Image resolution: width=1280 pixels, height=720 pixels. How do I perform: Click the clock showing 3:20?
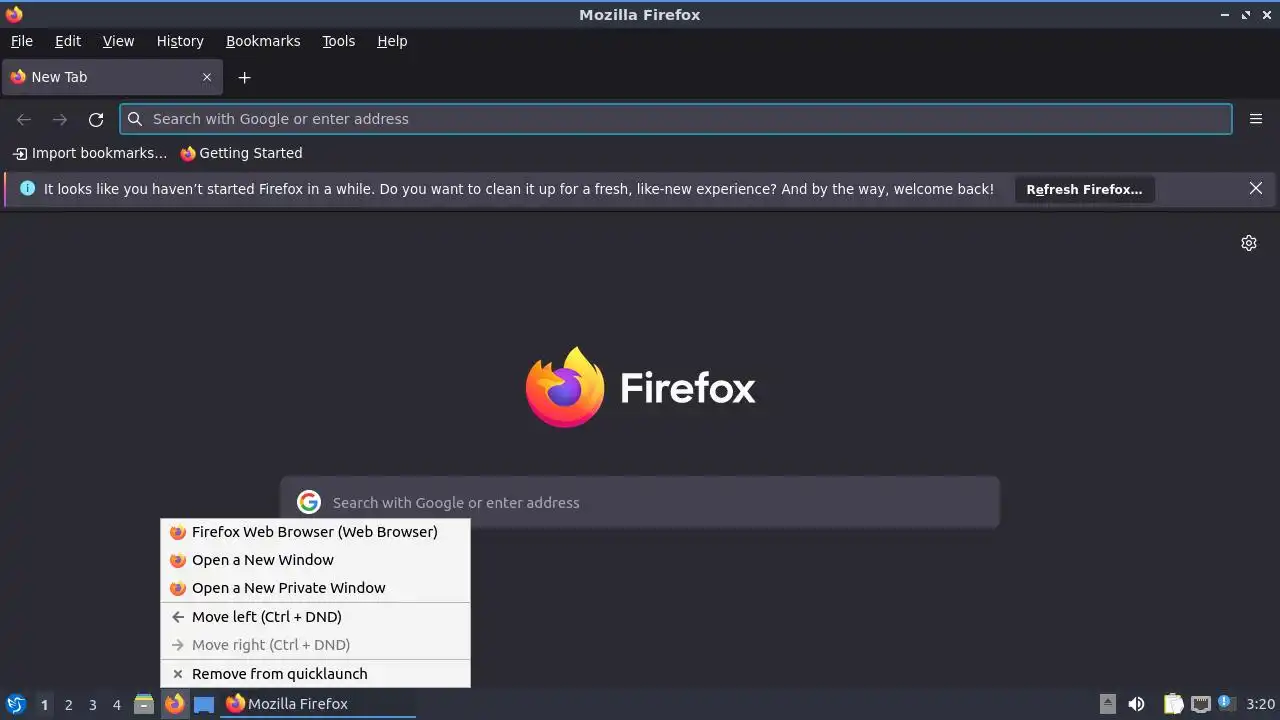coord(1260,704)
